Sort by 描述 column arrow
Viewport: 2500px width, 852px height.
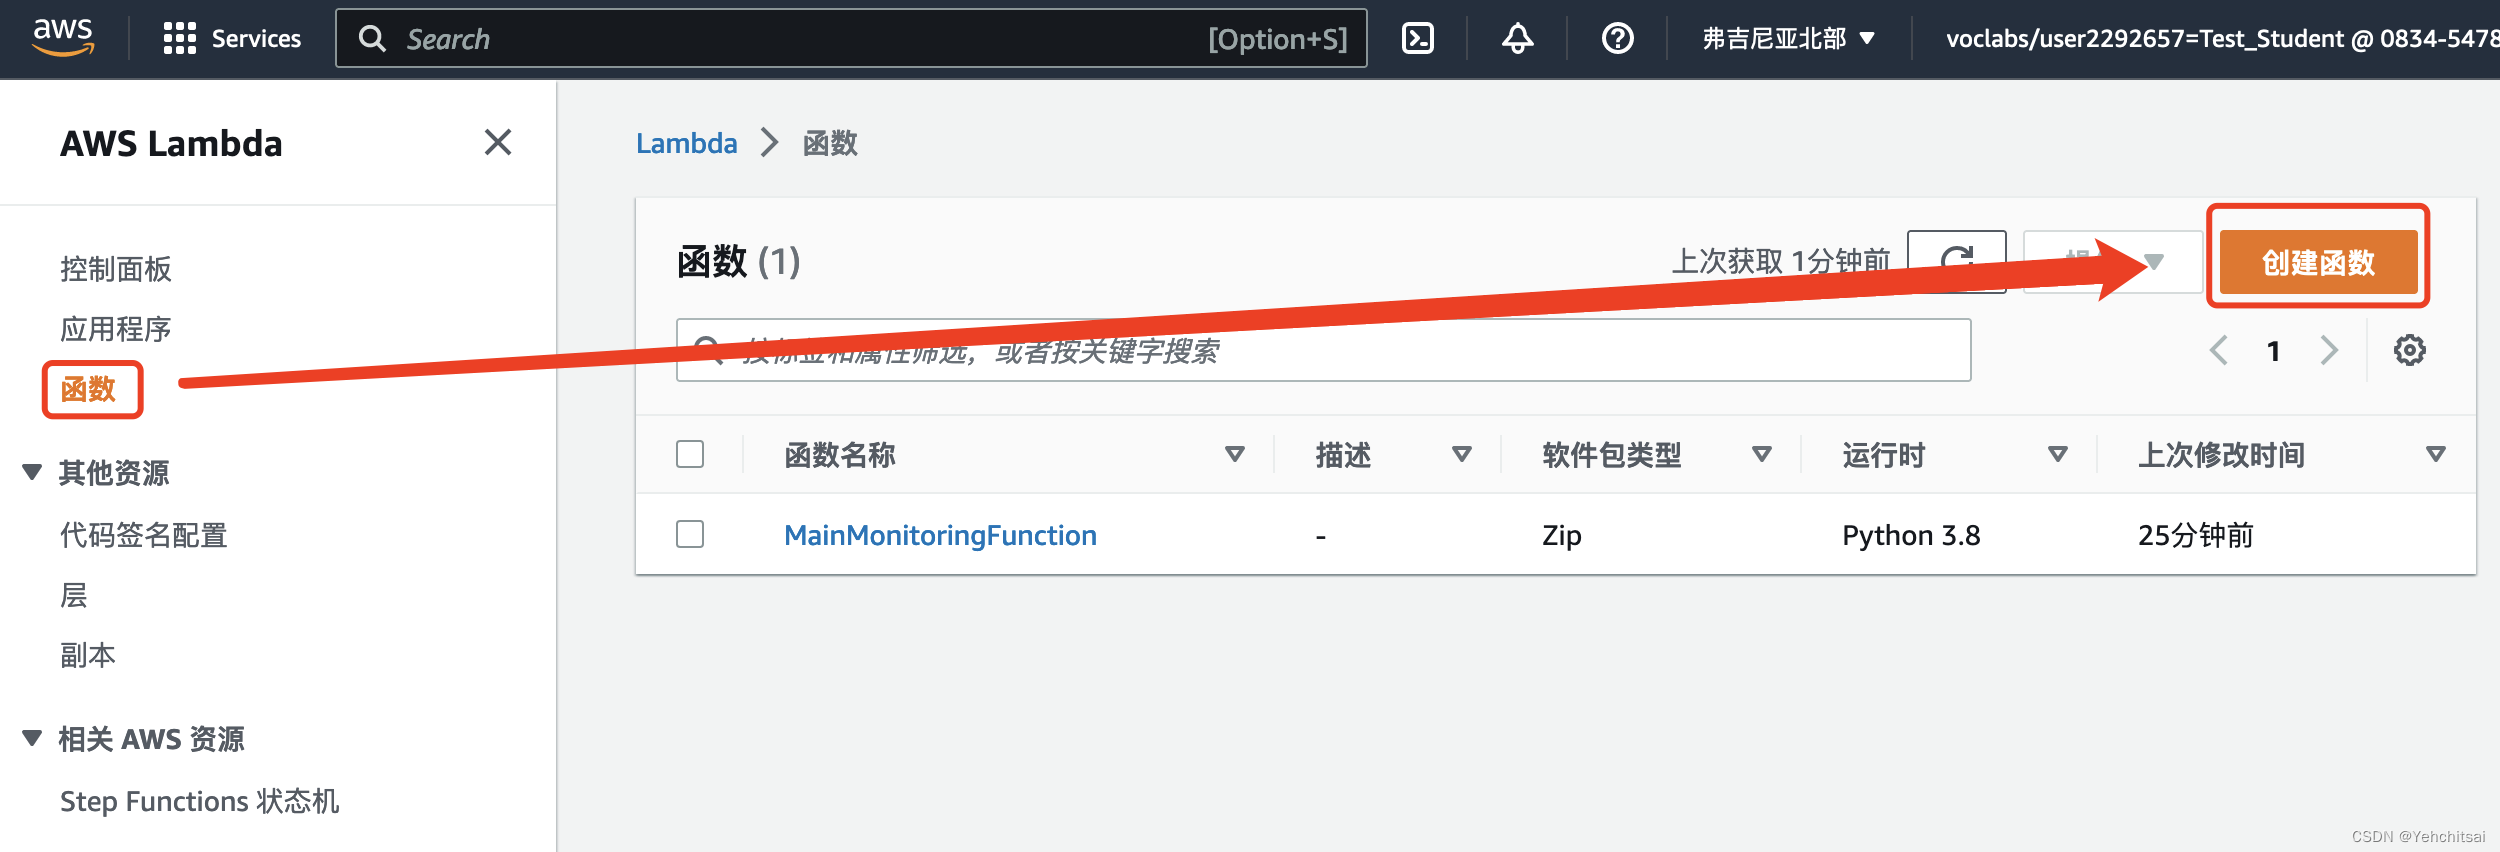pos(1462,455)
